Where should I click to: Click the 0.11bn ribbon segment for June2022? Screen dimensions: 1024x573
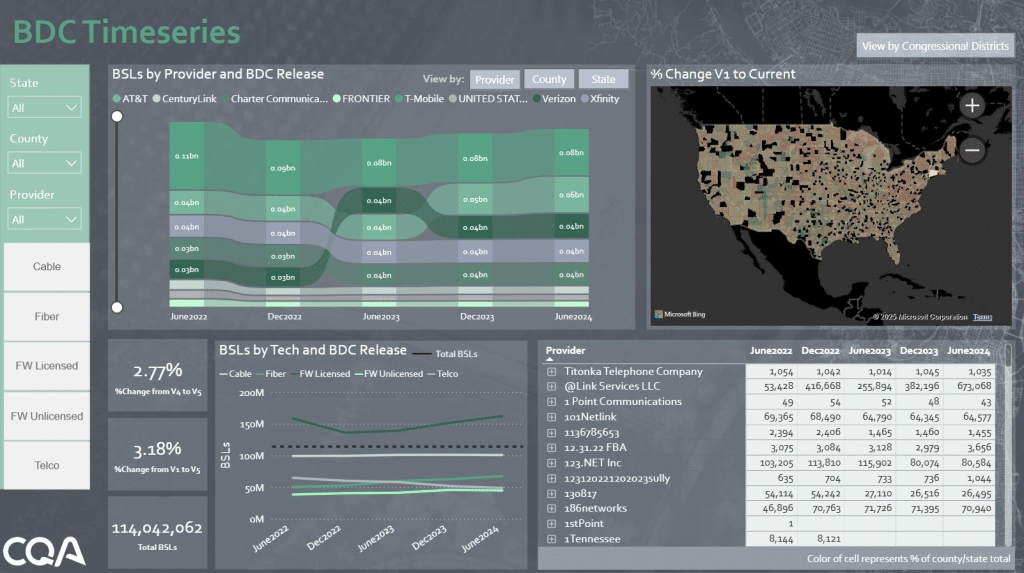[x=187, y=156]
